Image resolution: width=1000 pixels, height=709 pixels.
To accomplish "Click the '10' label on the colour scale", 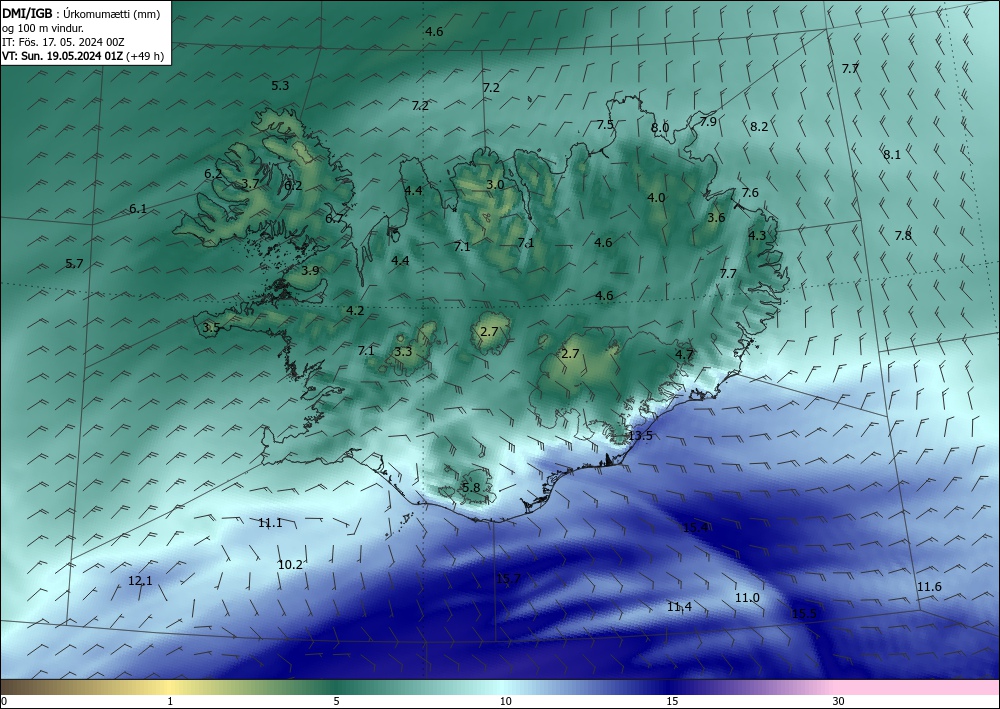I will [506, 702].
